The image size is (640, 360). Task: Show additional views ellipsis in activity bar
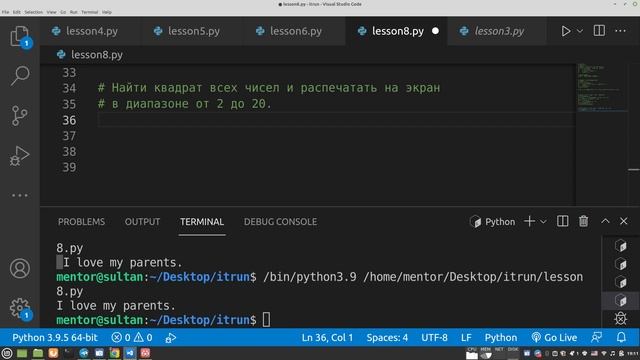pyautogui.click(x=20, y=196)
